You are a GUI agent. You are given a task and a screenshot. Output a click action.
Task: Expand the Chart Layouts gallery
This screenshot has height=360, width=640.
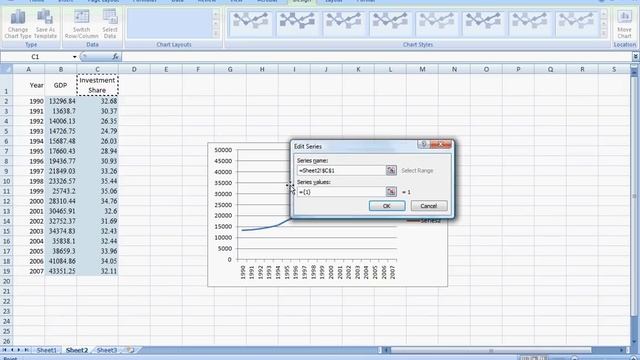(x=216, y=33)
